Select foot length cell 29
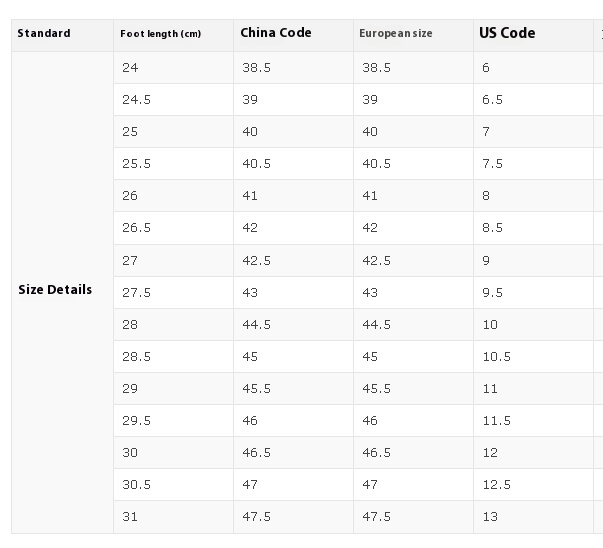This screenshot has height=548, width=603. [x=130, y=389]
